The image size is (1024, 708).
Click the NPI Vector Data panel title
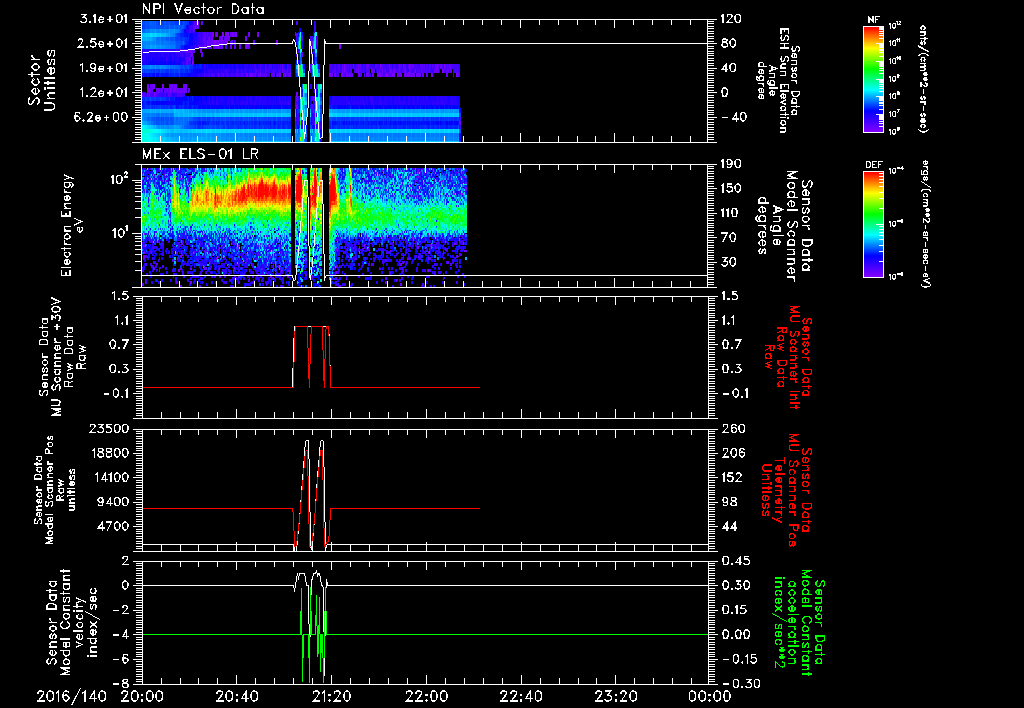tap(203, 9)
